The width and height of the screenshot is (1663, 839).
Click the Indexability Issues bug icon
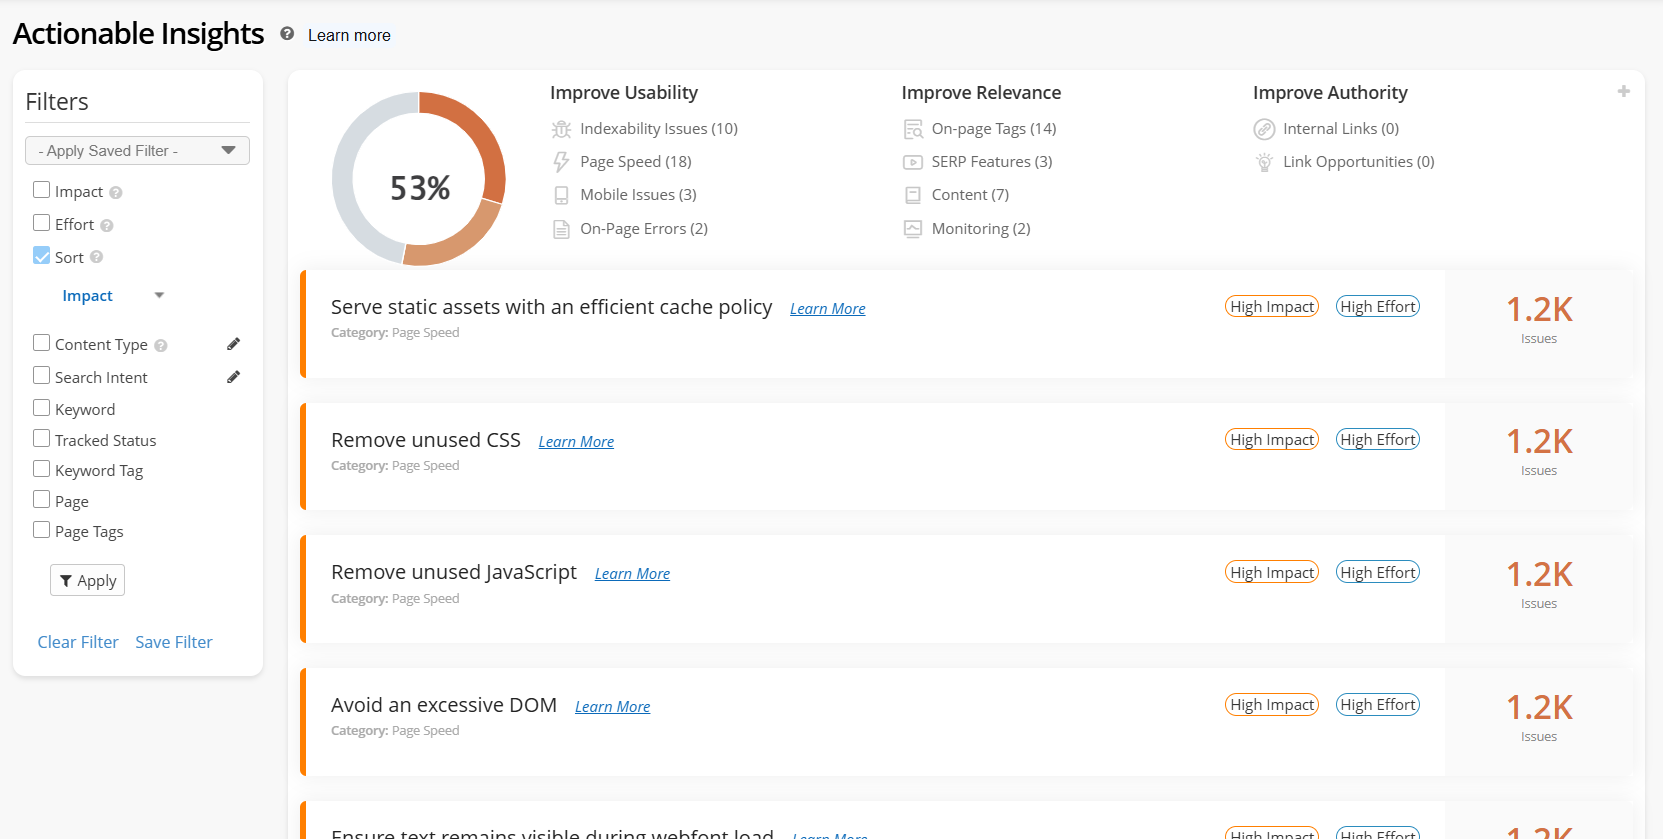click(561, 129)
